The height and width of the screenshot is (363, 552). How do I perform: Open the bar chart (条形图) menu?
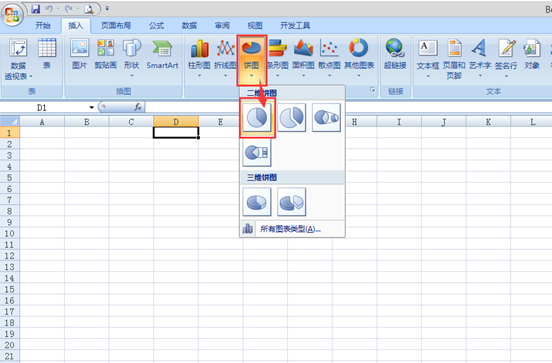click(x=278, y=58)
